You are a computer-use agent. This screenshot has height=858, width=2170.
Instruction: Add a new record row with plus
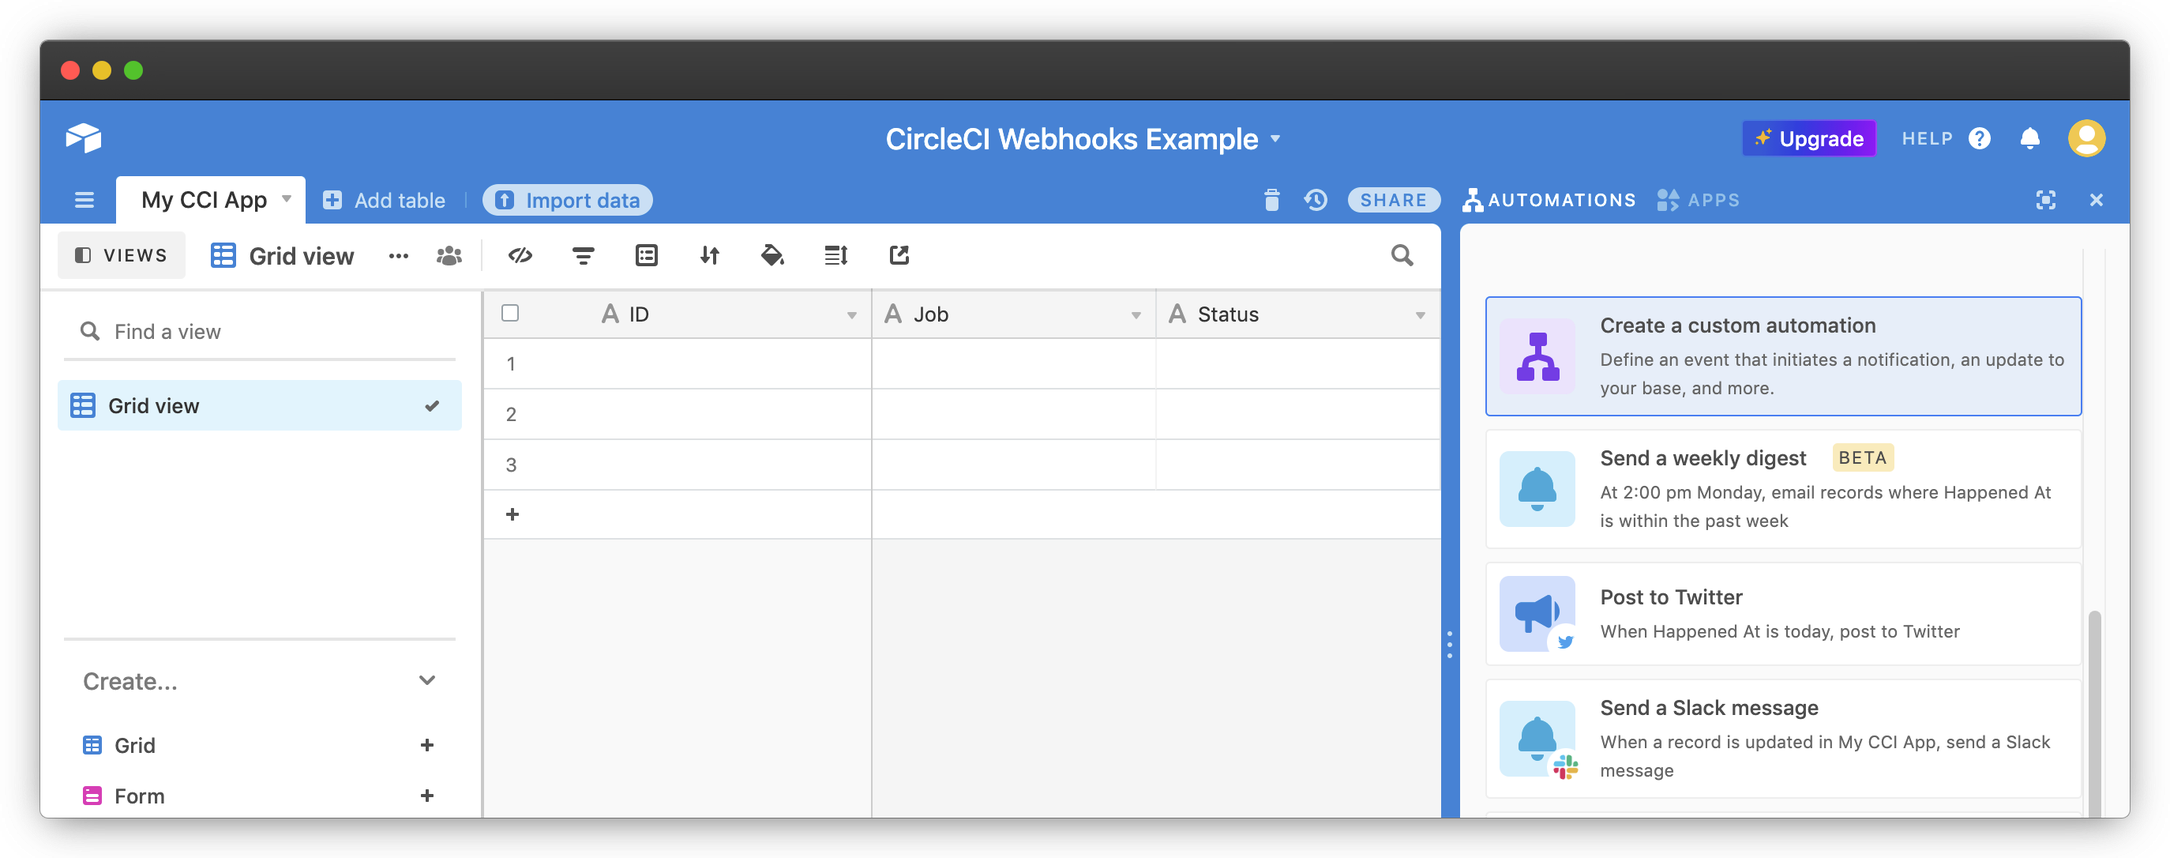[512, 514]
